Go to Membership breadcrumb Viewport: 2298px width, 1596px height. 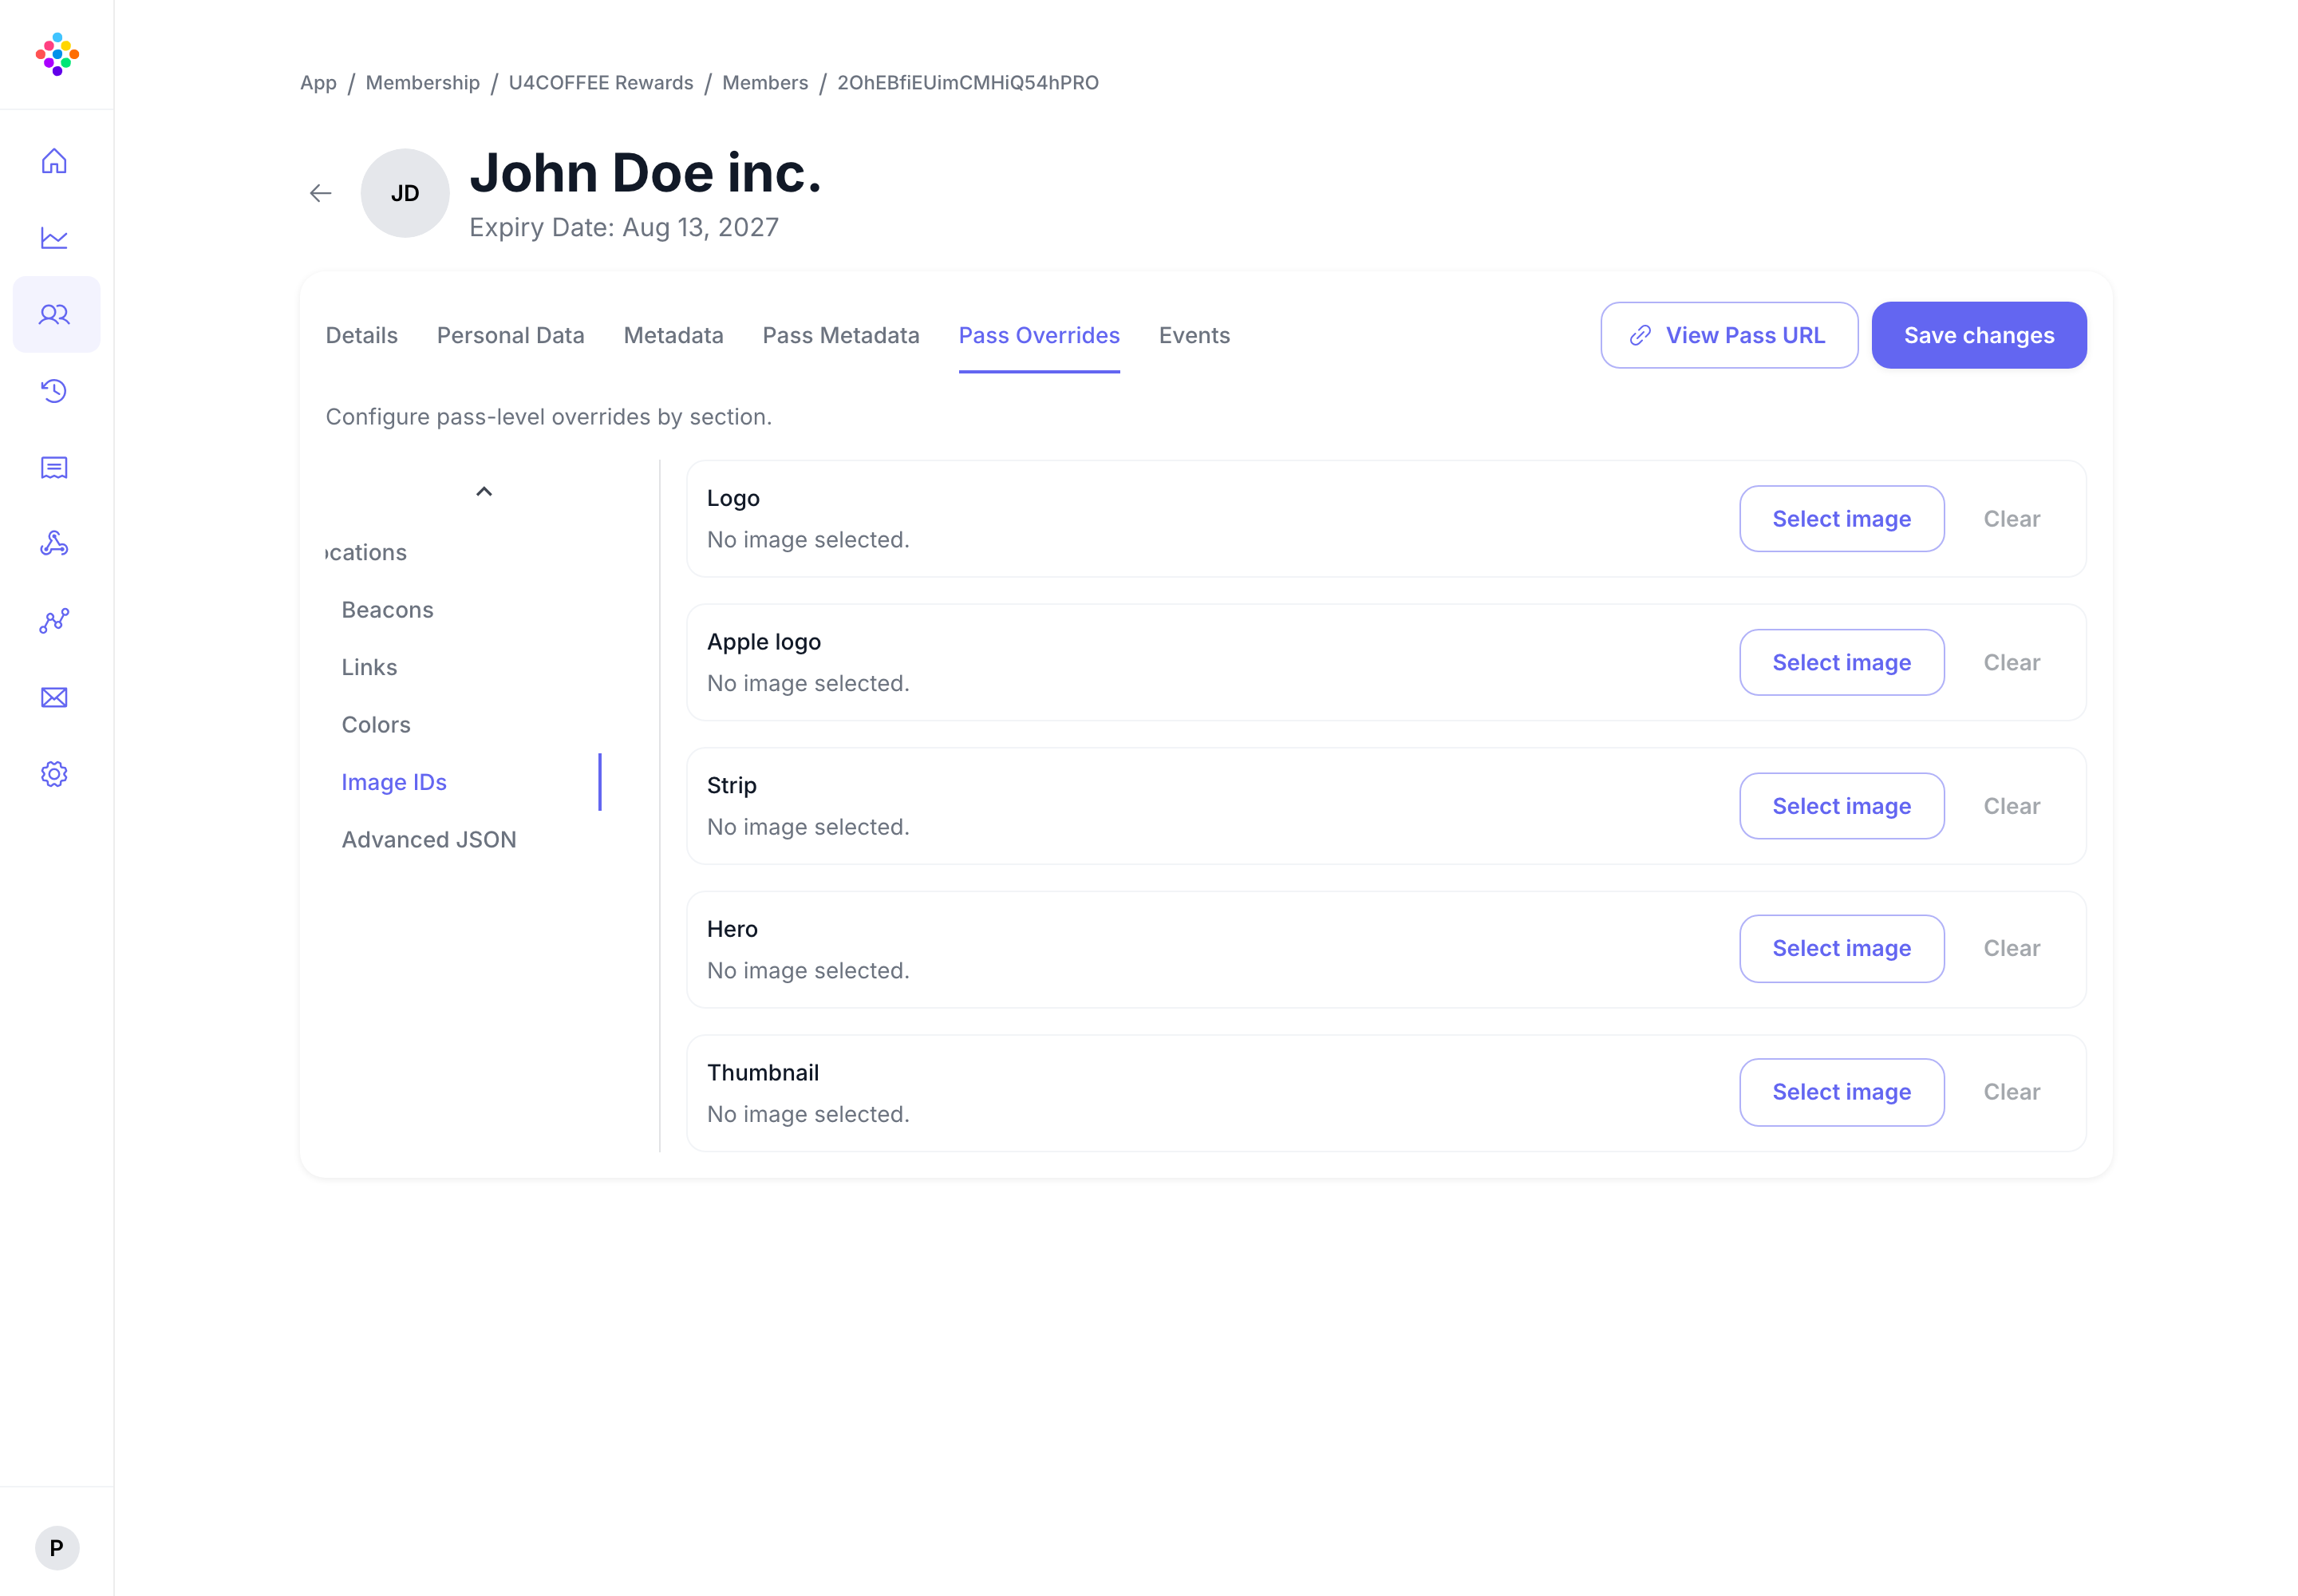(422, 83)
